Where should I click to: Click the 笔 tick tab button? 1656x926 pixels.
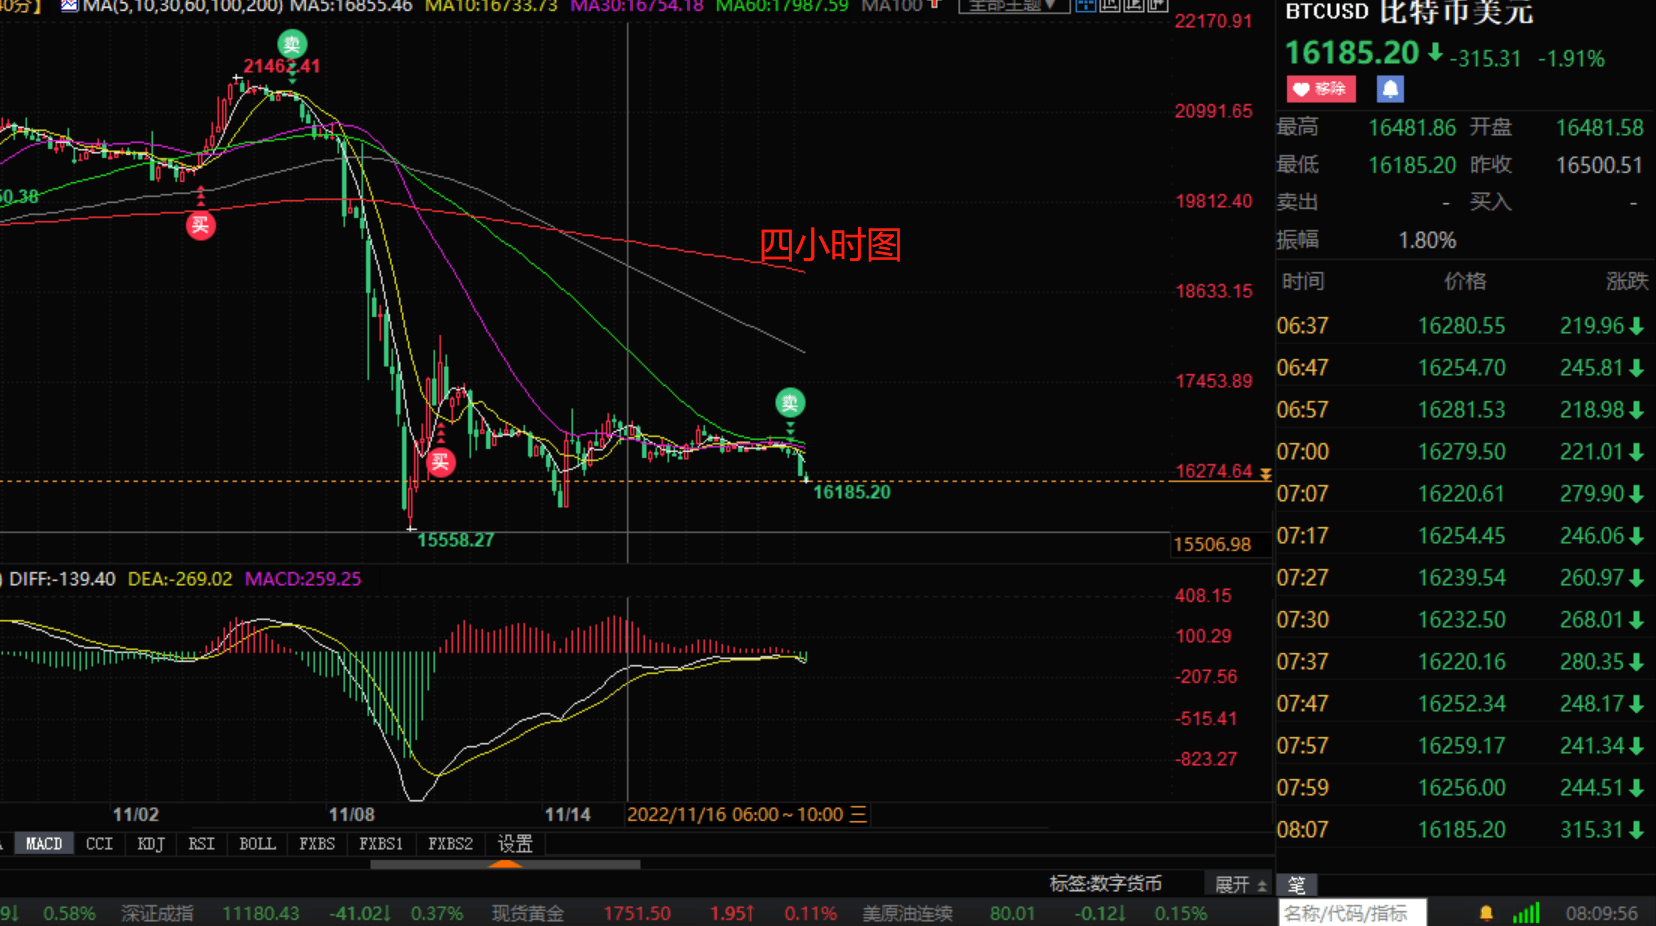tap(1297, 885)
